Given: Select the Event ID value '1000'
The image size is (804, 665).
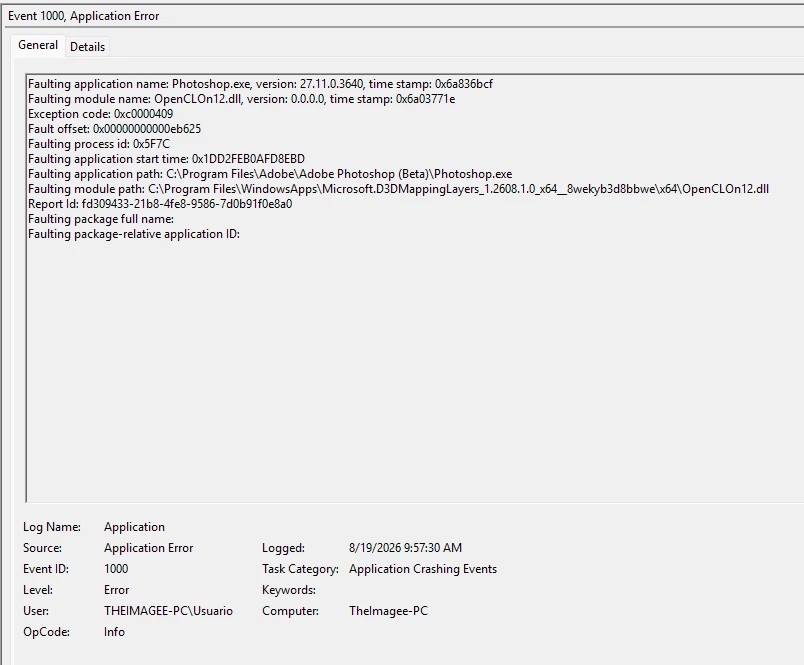Looking at the screenshot, I should (116, 569).
